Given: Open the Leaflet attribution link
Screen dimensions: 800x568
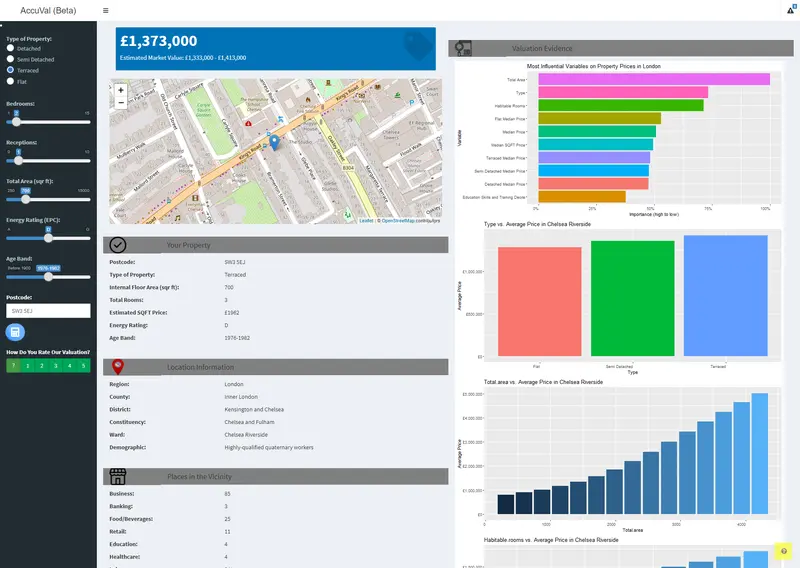Looking at the screenshot, I should tap(366, 220).
